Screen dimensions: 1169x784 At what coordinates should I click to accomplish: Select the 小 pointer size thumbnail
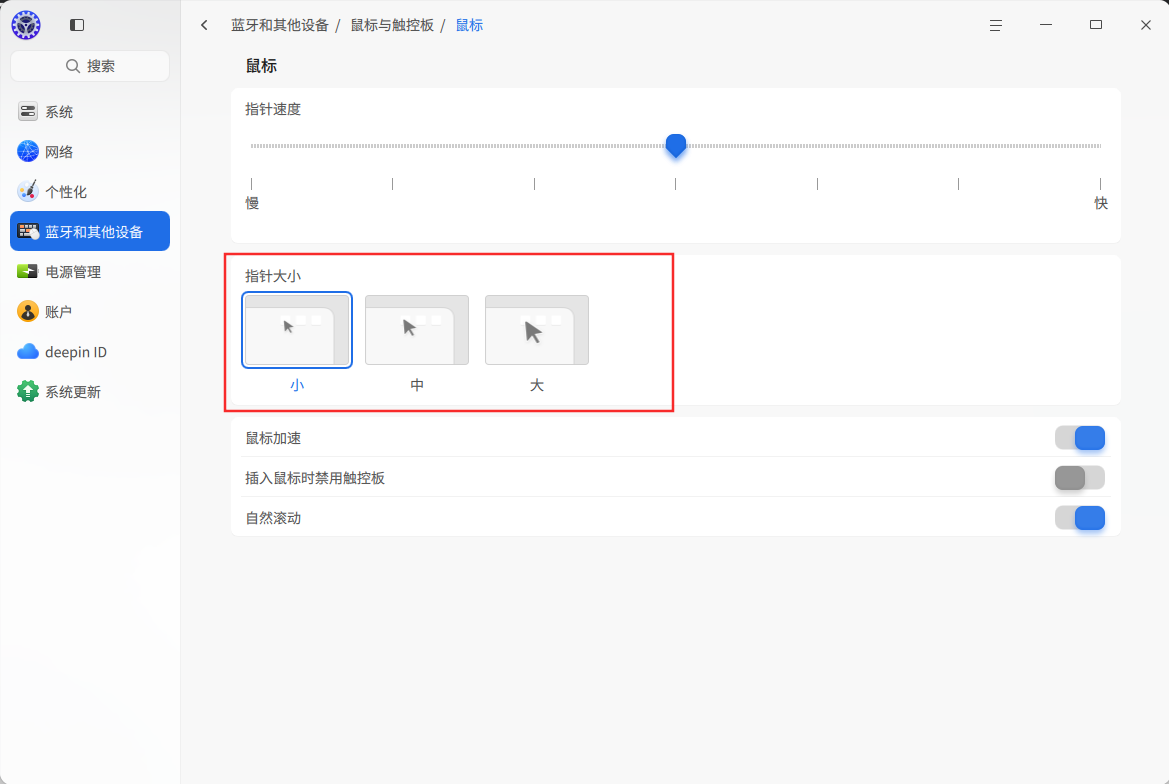point(297,330)
